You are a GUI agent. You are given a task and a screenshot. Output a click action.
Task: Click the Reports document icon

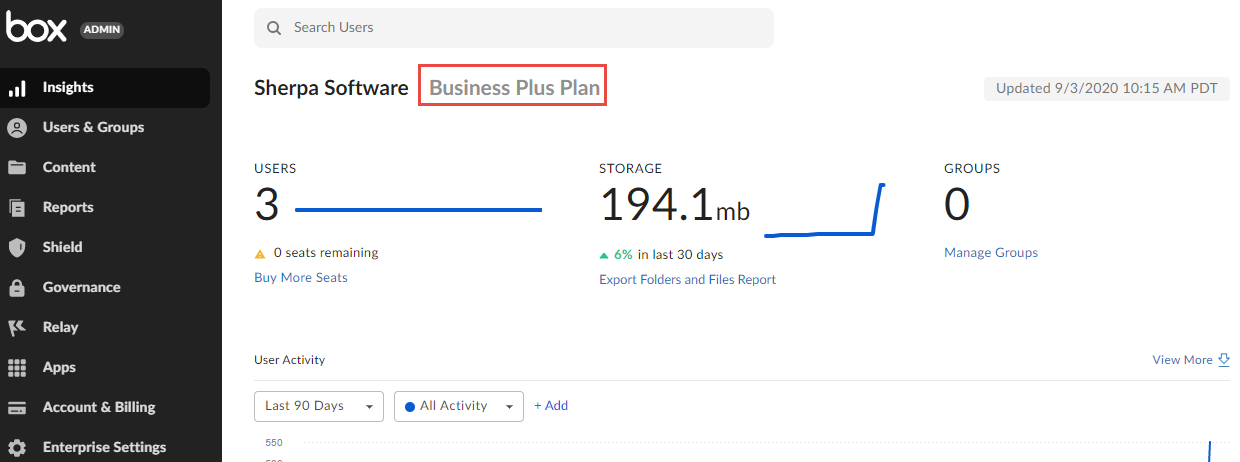[x=17, y=208]
